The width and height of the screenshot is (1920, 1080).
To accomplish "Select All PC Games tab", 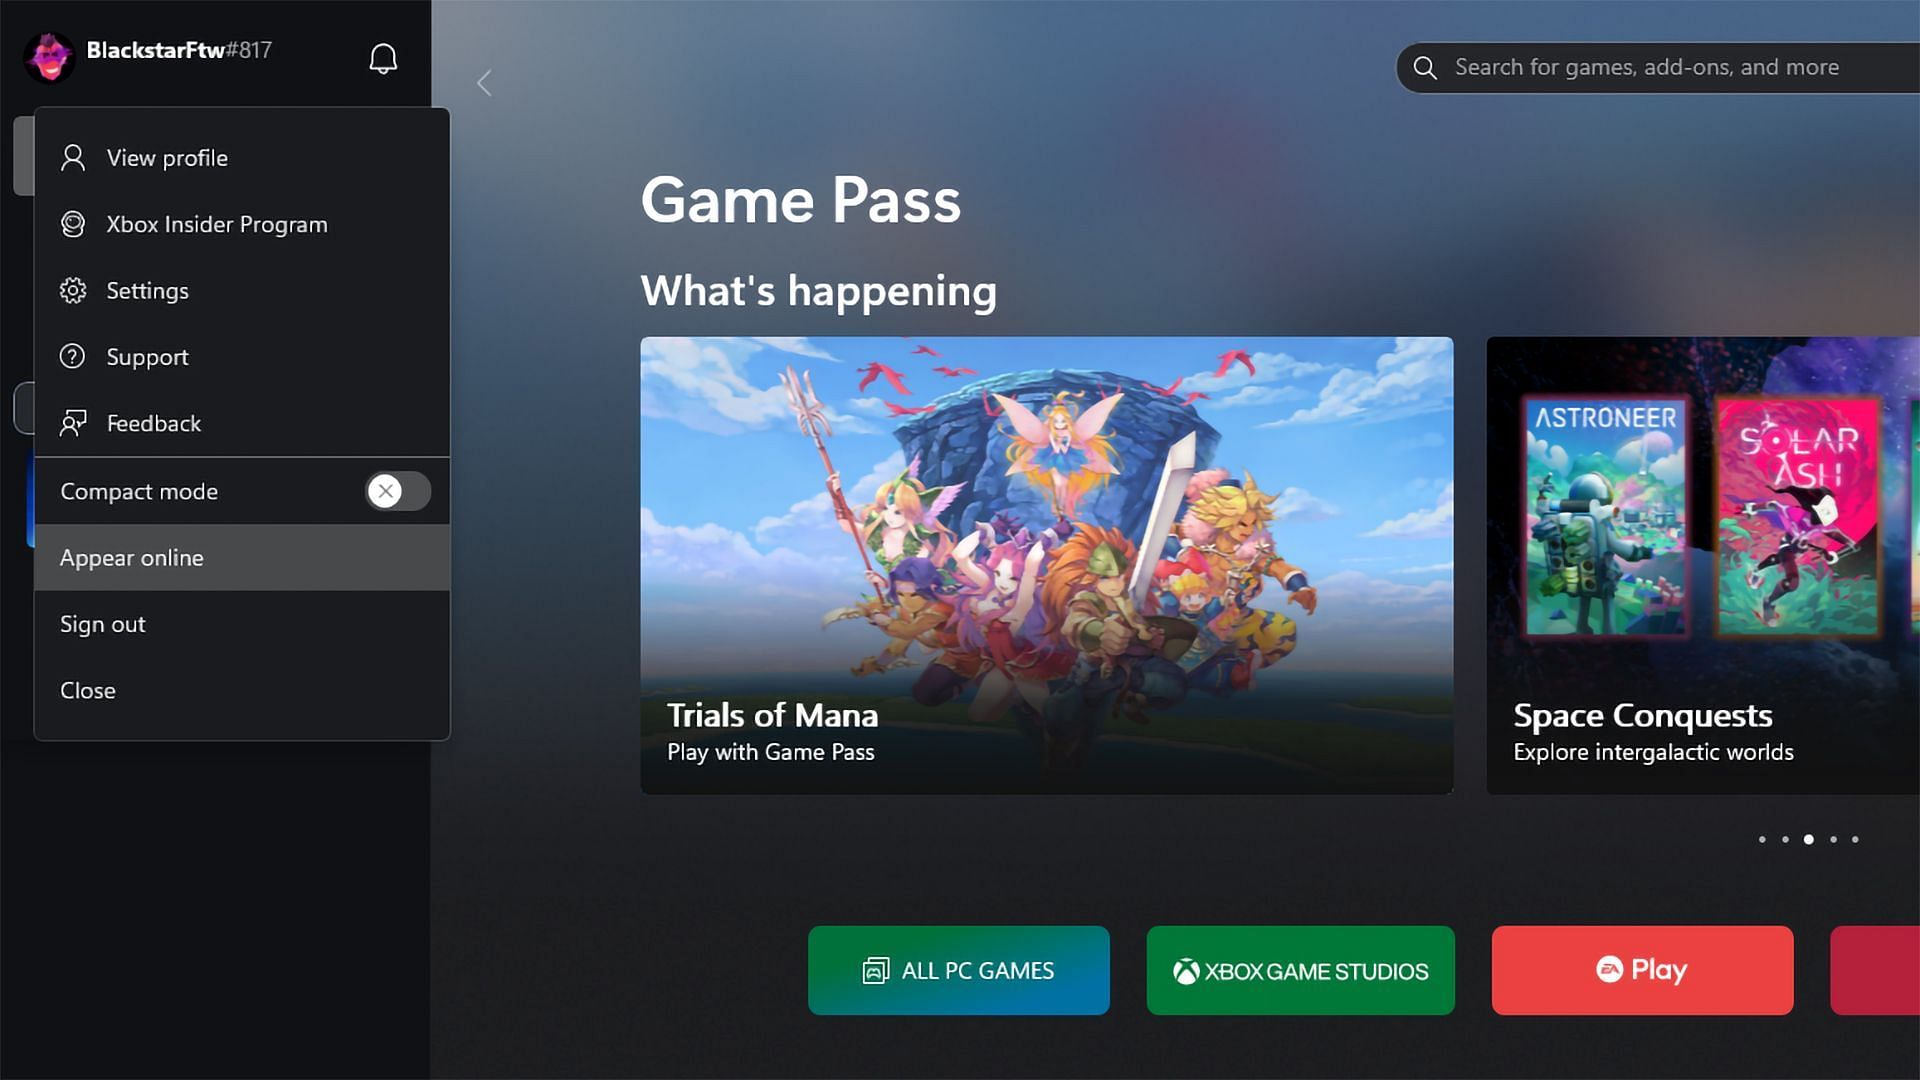I will 959,969.
